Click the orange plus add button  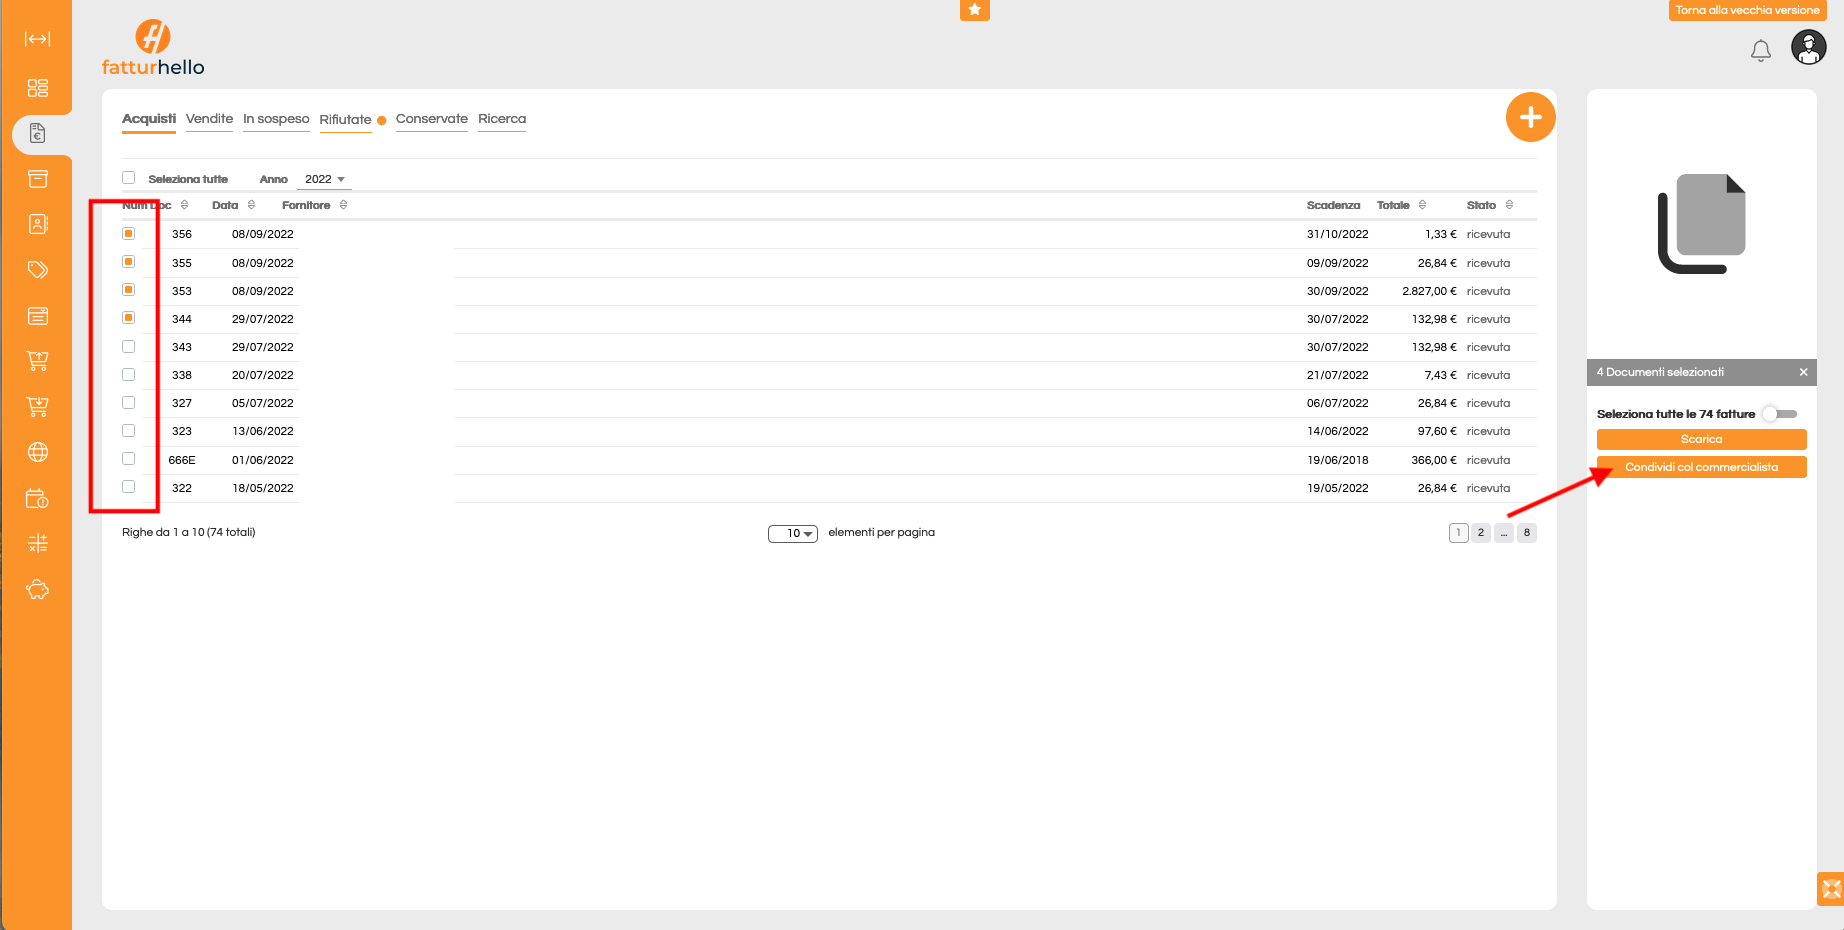point(1530,118)
